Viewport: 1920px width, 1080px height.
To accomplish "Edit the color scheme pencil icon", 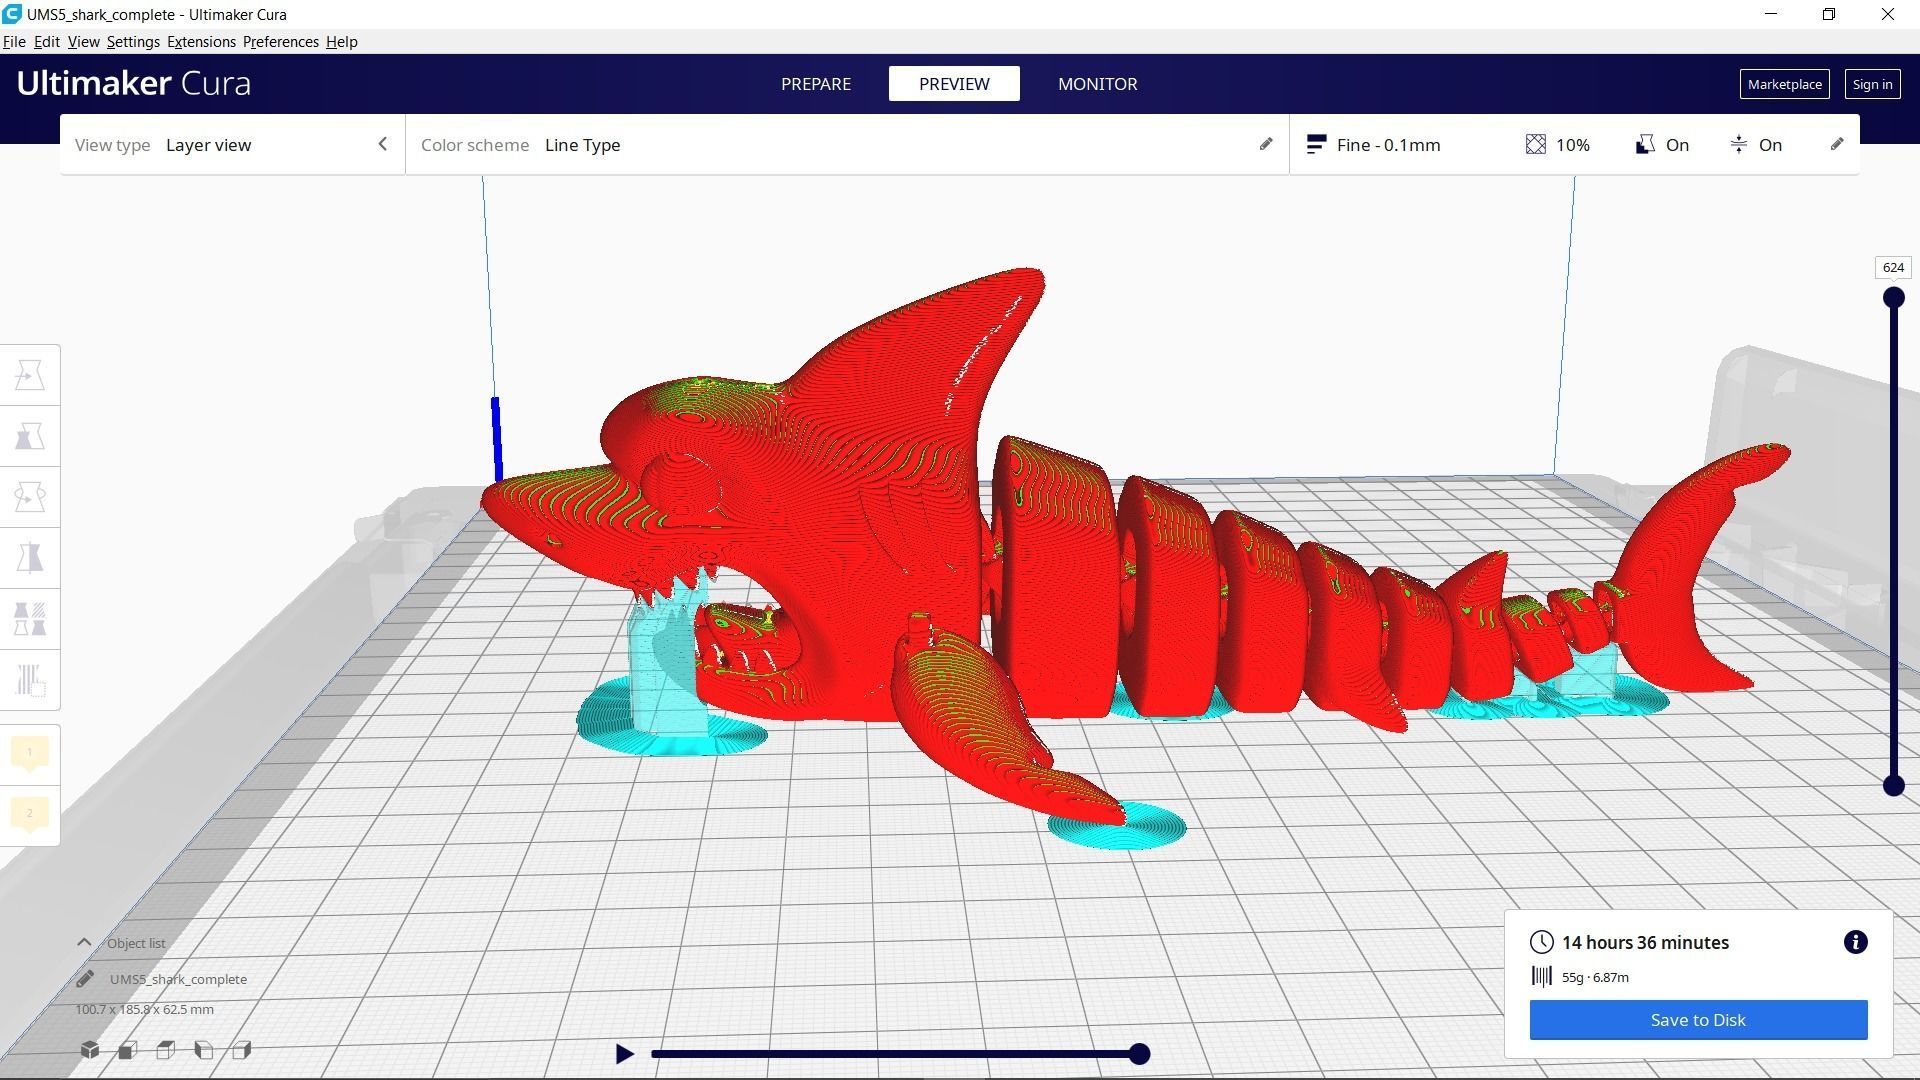I will 1266,144.
